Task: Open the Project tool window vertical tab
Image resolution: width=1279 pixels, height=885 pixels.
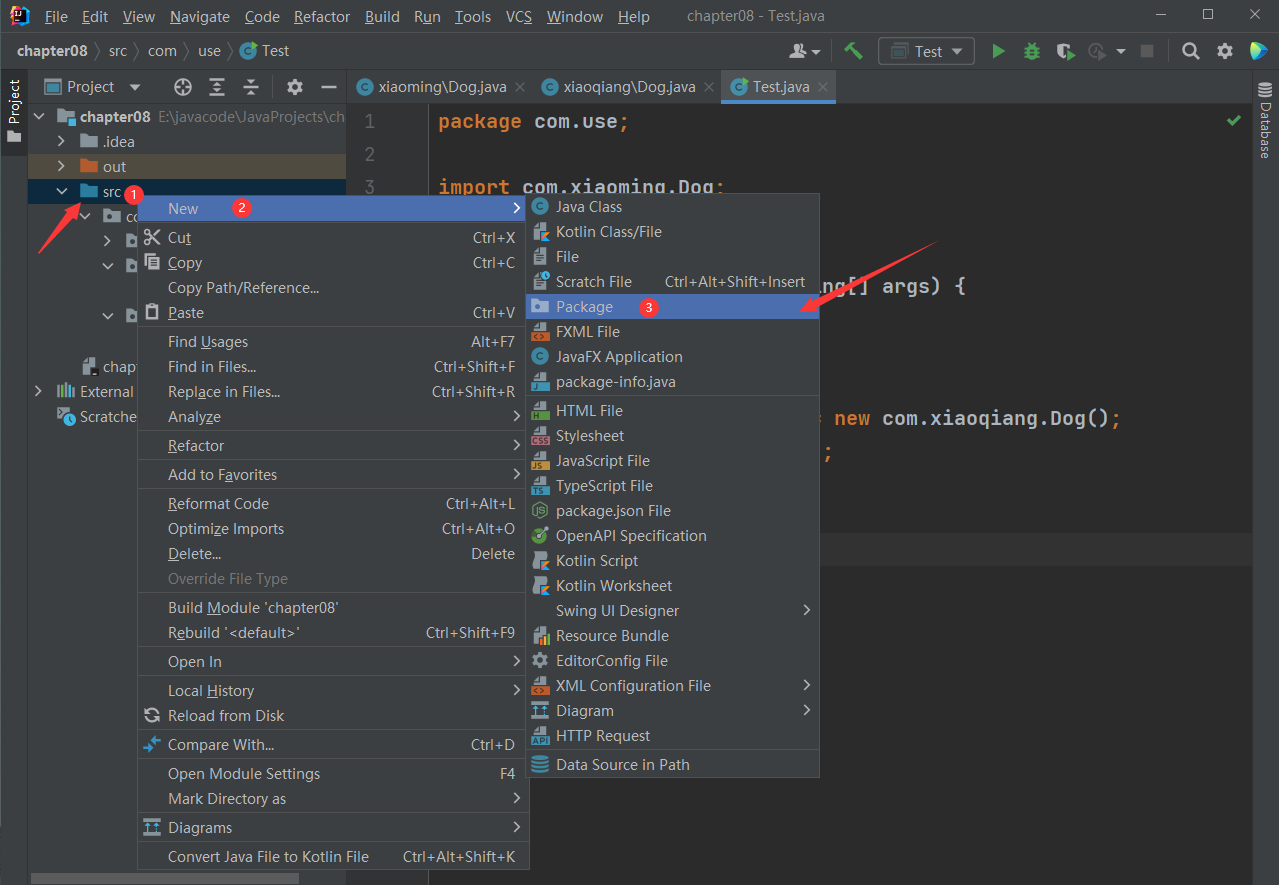Action: (14, 111)
